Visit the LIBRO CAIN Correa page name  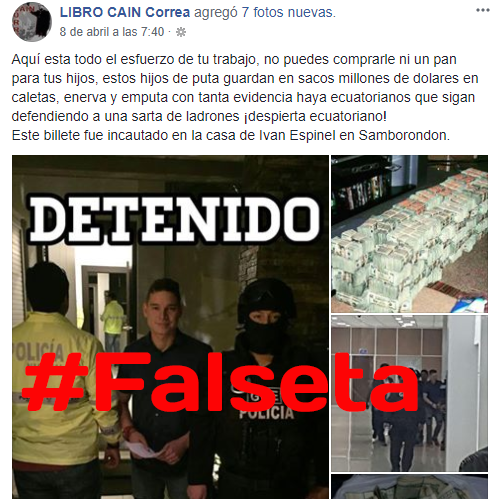(x=125, y=12)
